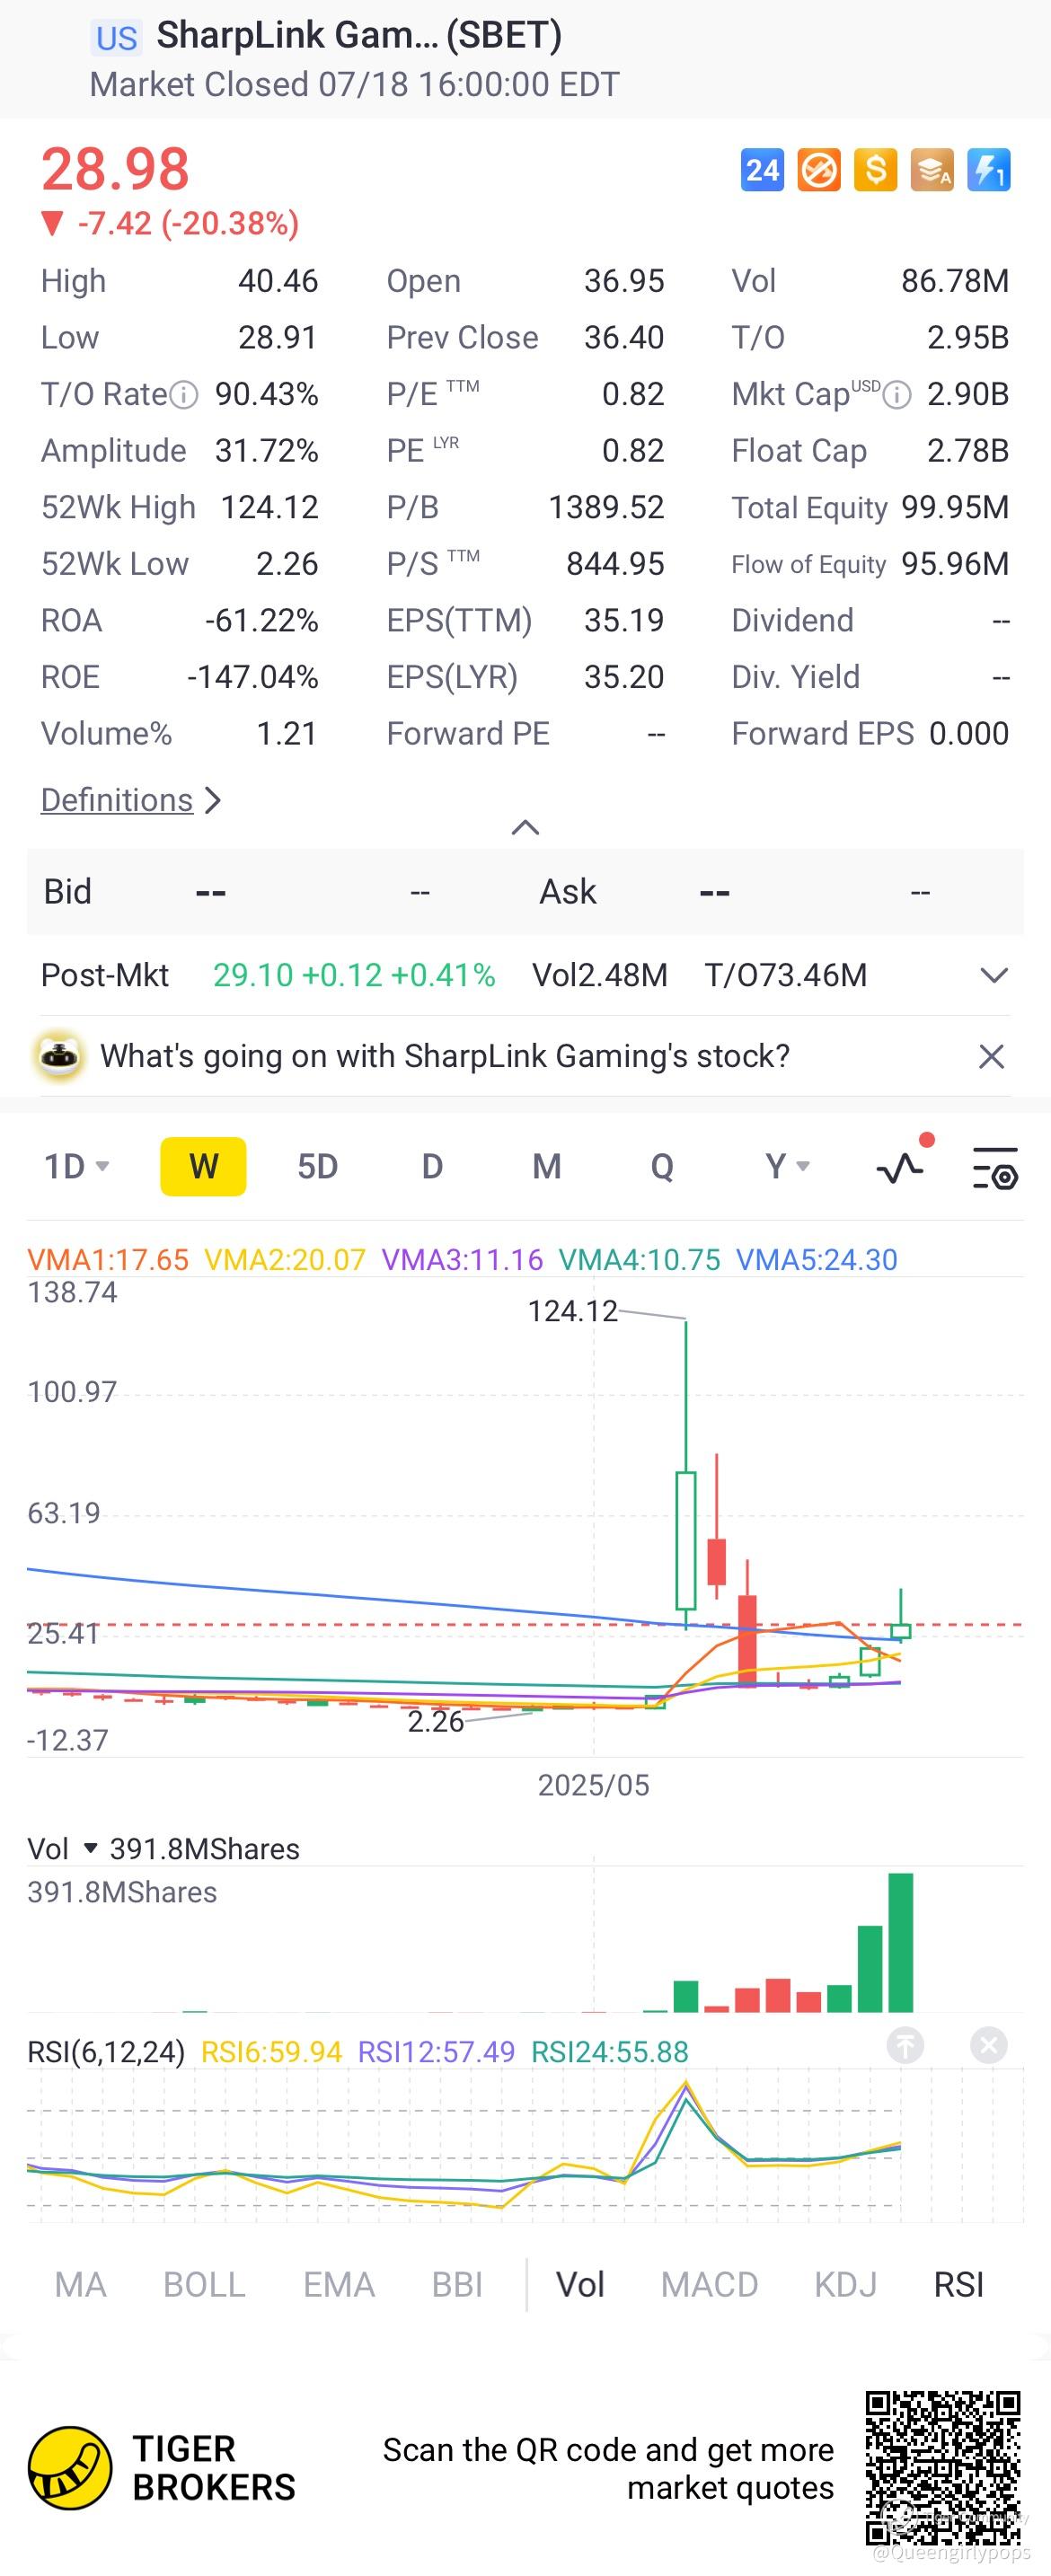Tap the blue 24-hour trading badge icon
The width and height of the screenshot is (1051, 2576).
point(762,170)
